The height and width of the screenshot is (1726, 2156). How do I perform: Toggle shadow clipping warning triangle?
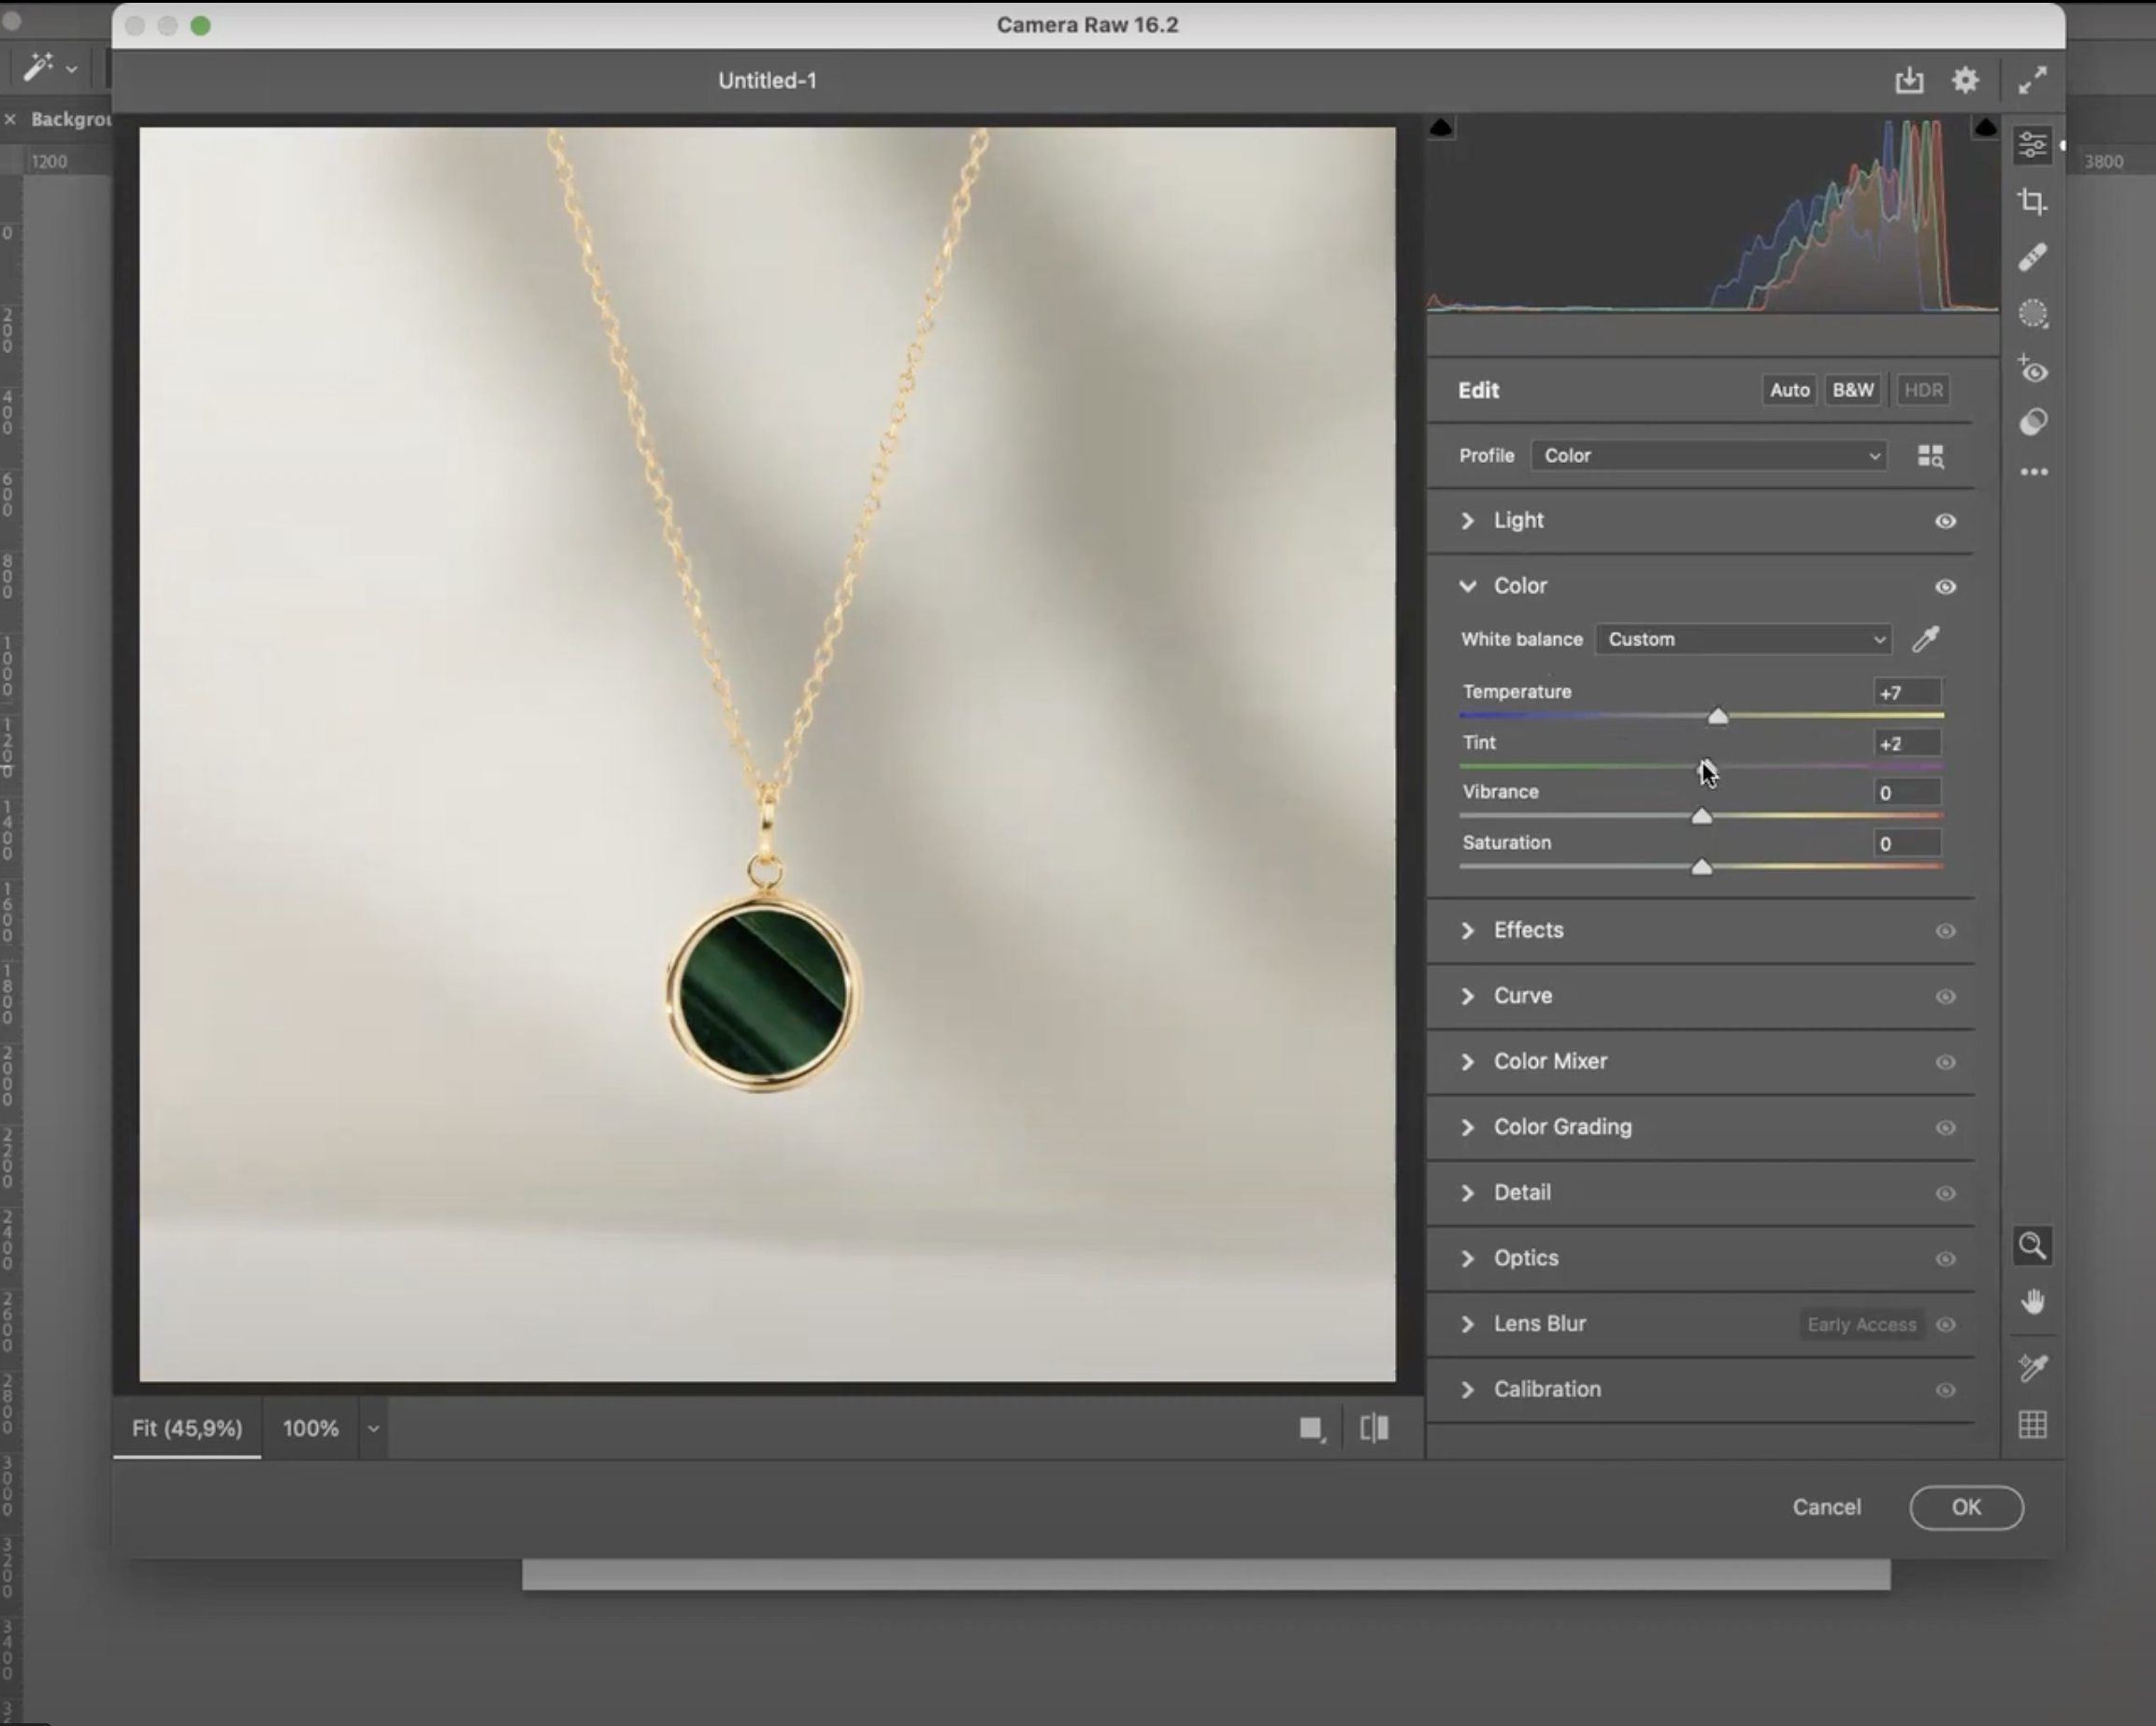click(1441, 127)
